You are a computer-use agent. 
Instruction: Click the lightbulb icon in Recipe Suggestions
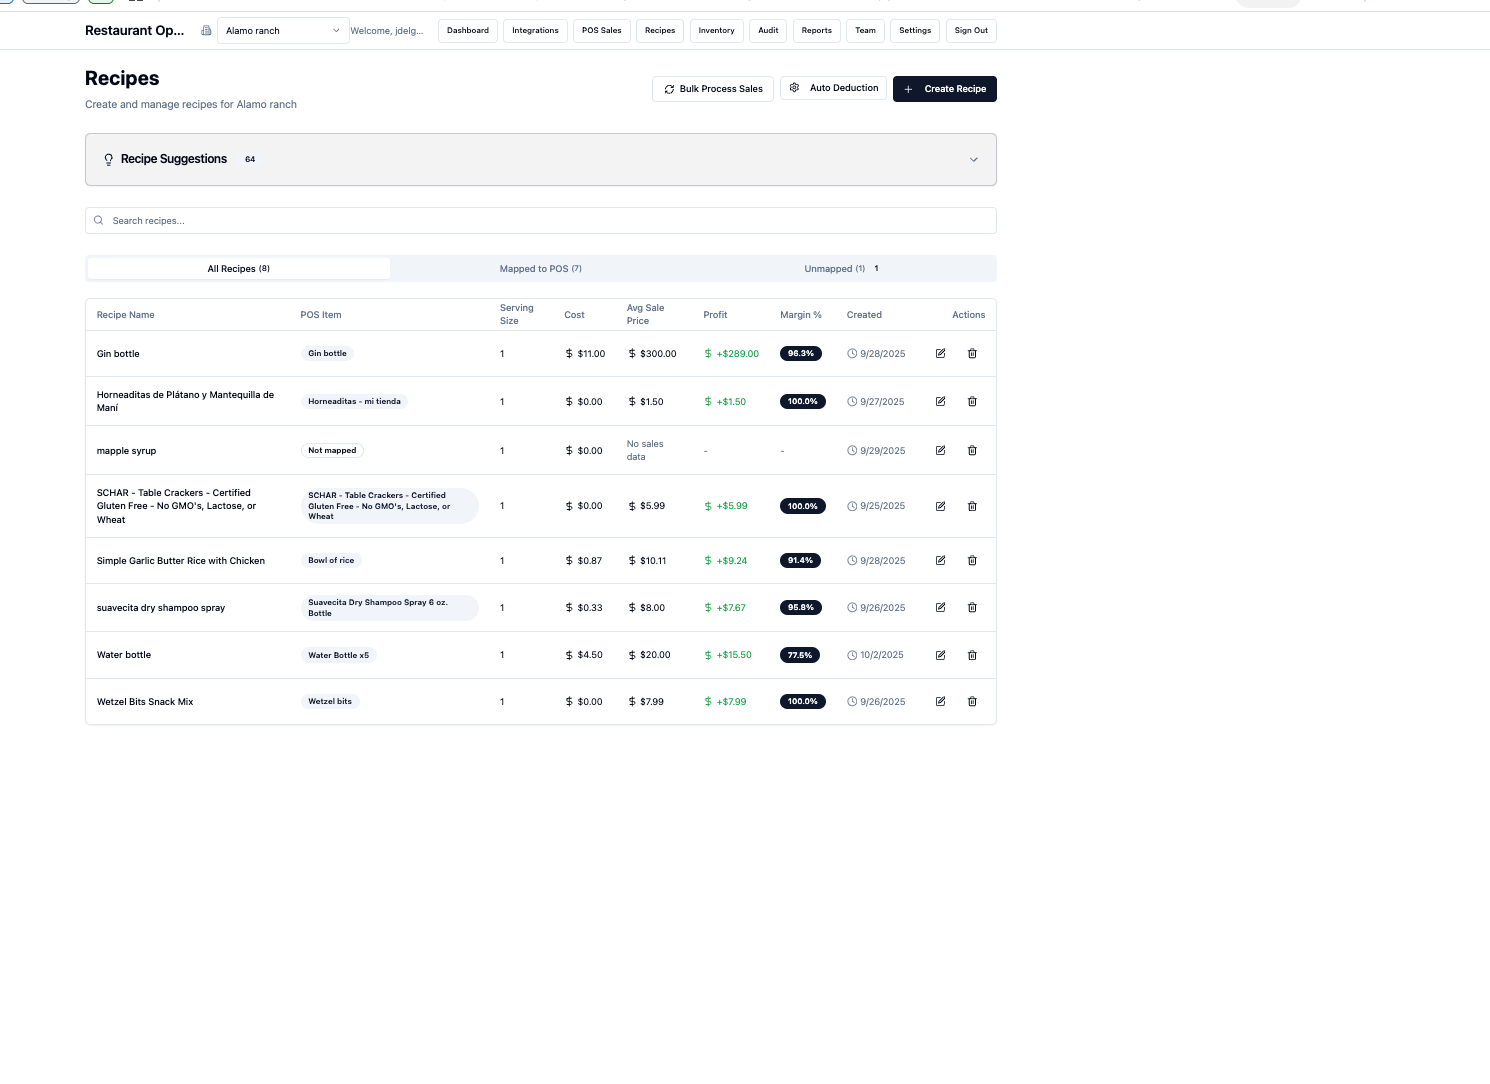(x=109, y=159)
